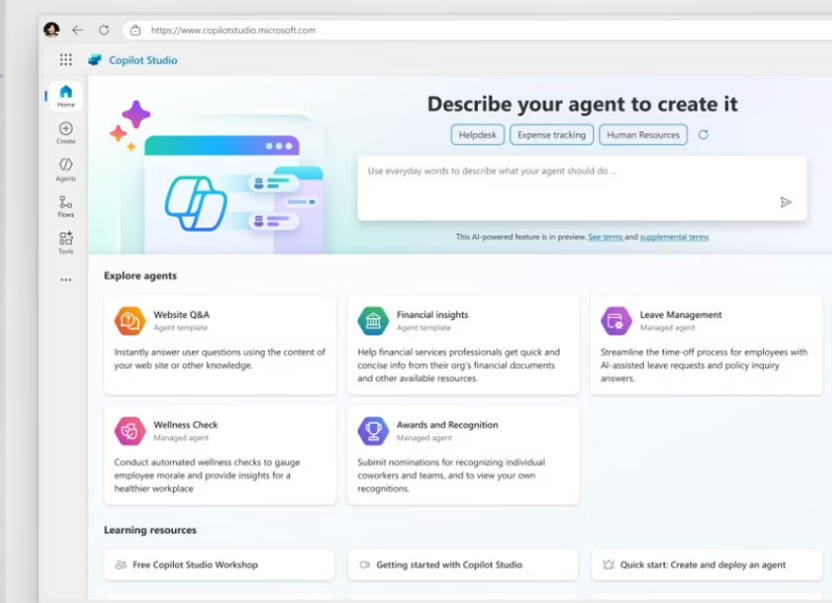Go to Home in the sidebar
The width and height of the screenshot is (832, 603).
pyautogui.click(x=66, y=96)
